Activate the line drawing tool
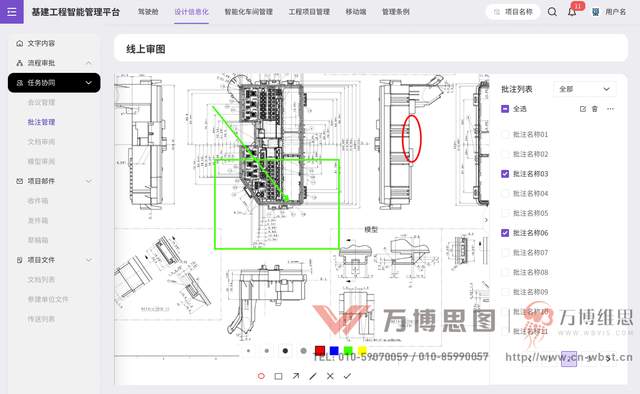The height and width of the screenshot is (394, 640). point(313,376)
